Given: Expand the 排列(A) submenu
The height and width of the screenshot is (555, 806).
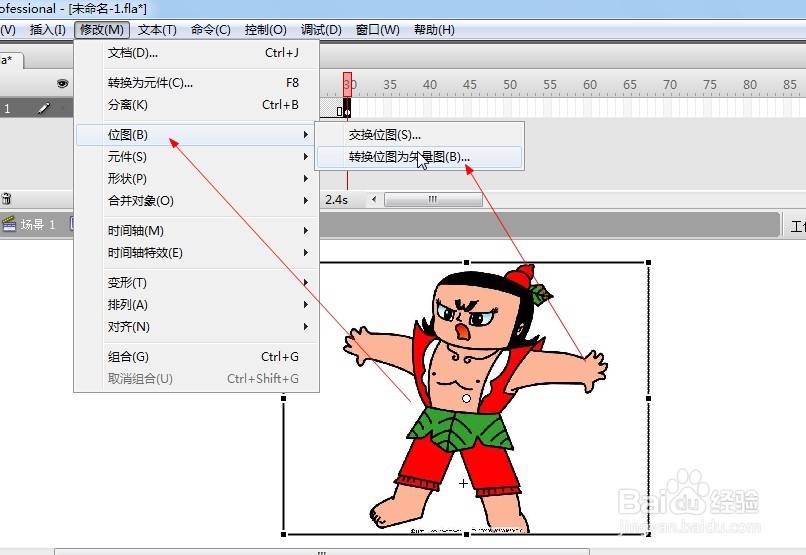Looking at the screenshot, I should pyautogui.click(x=196, y=305).
